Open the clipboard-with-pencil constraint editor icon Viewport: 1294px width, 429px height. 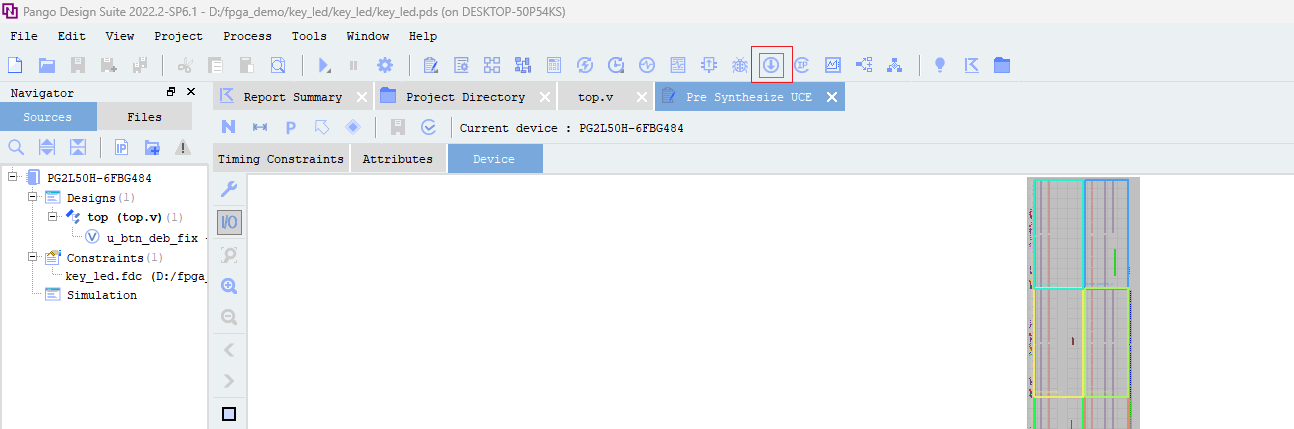tap(431, 65)
